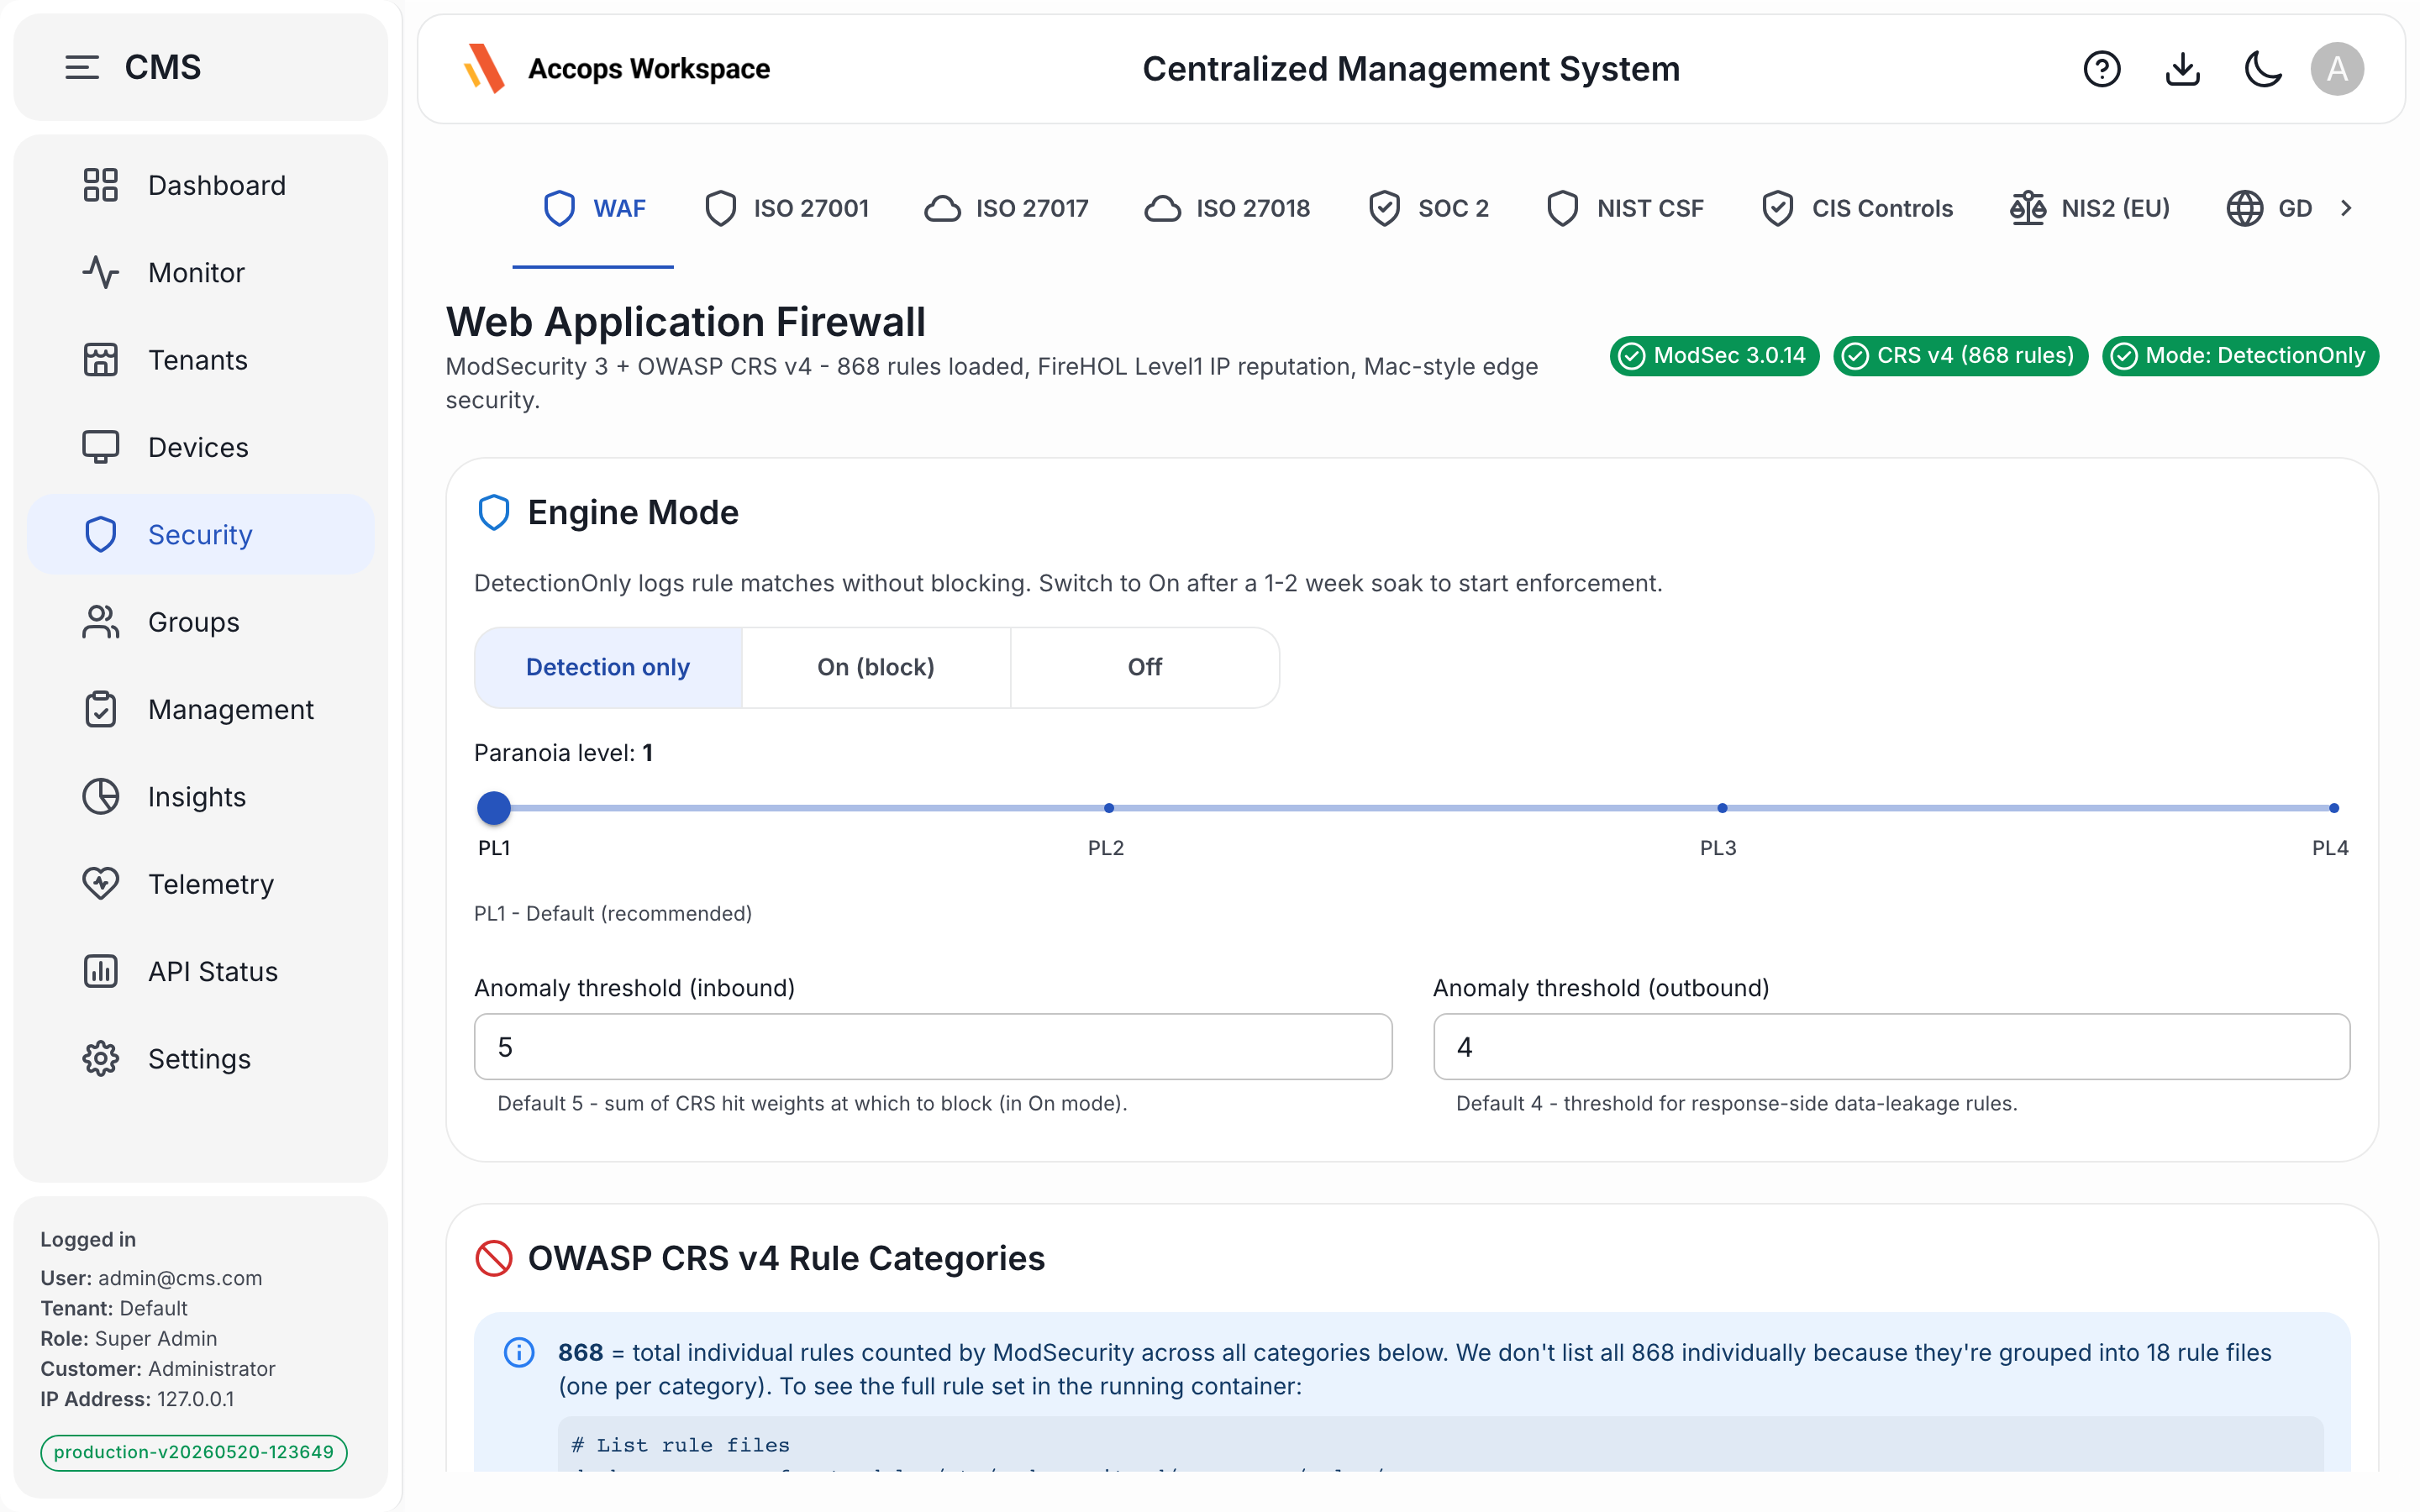Collapse the CMS sidebar hamburger menu
The height and width of the screenshot is (1512, 2420).
[x=82, y=67]
